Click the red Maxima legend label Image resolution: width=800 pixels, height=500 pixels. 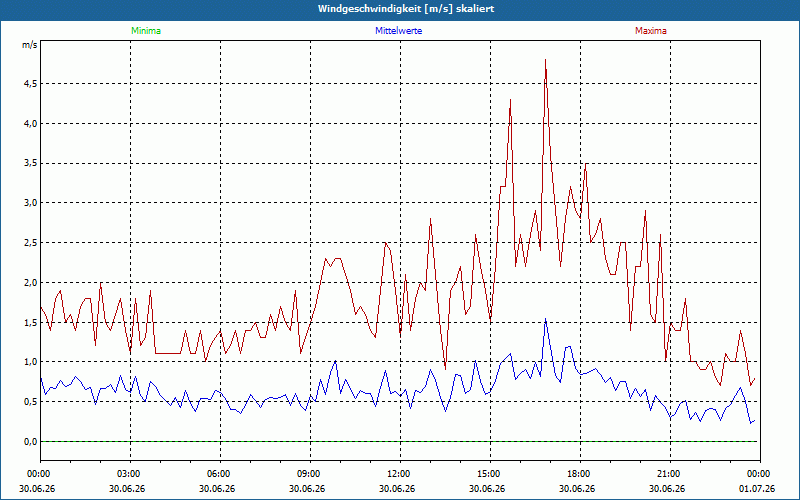(x=651, y=31)
